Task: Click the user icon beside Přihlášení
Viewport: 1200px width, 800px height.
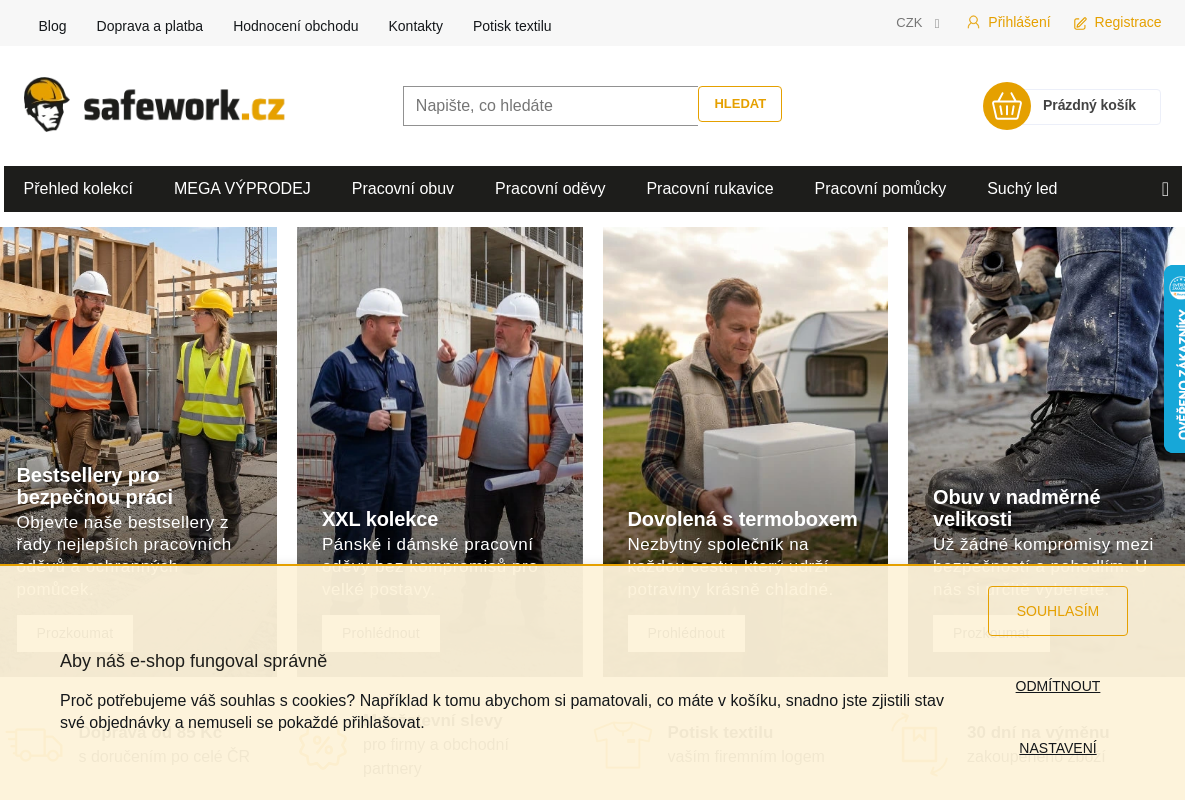Action: 973,22
